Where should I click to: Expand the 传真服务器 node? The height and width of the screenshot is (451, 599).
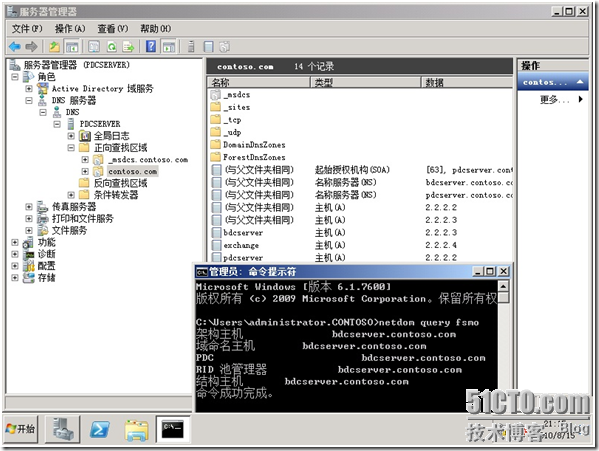coord(29,207)
